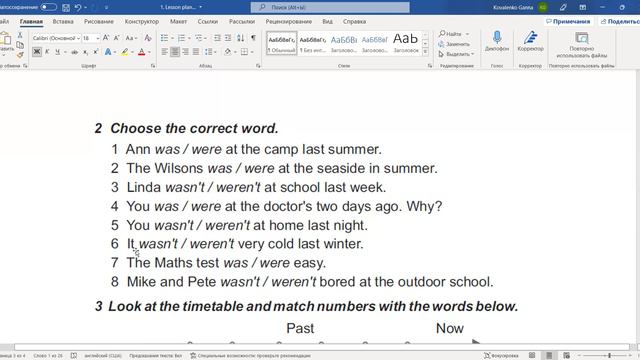Switch to the Вставка tab
Screen dimensions: 640x360
click(x=63, y=22)
